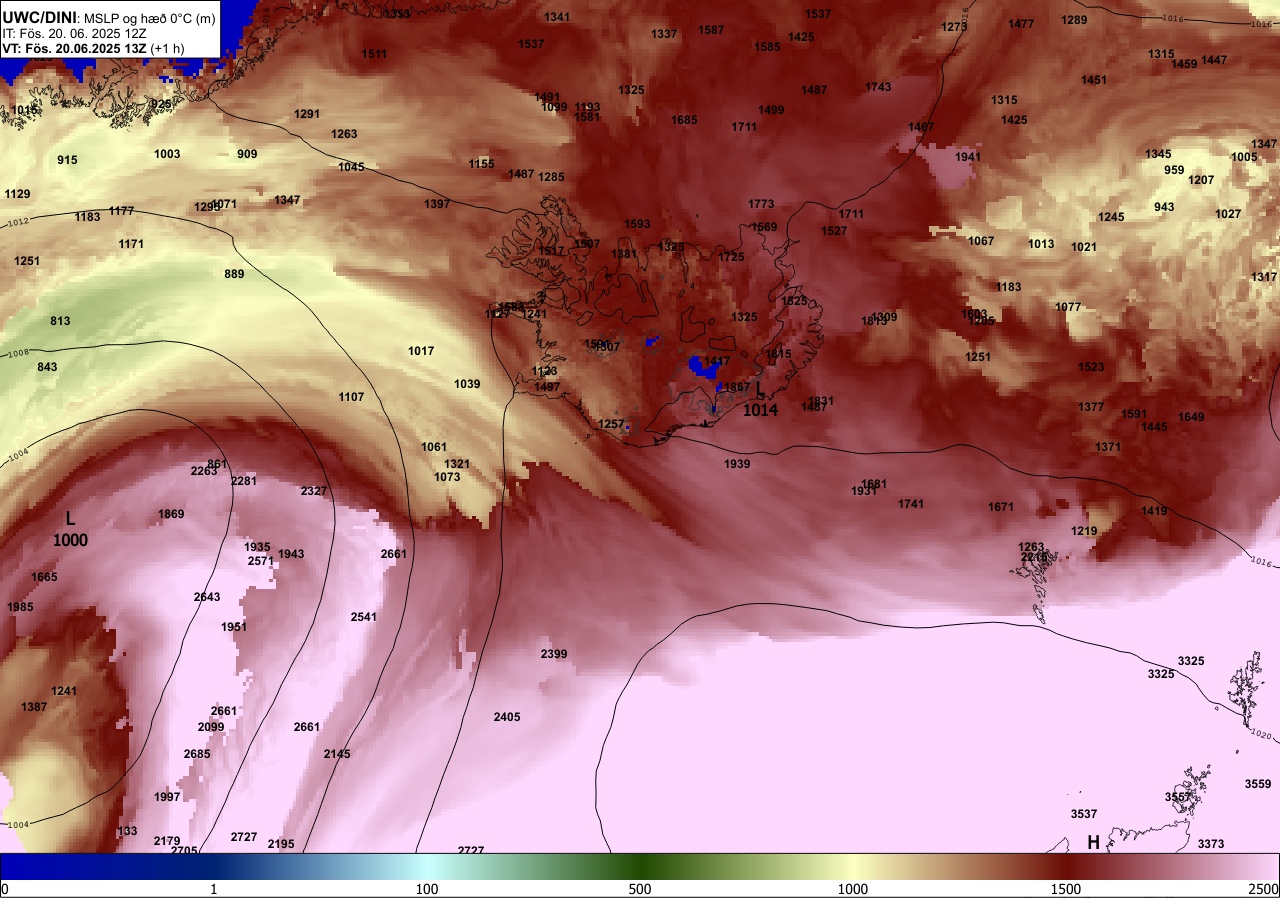Click the 3537 height value

pyautogui.click(x=1084, y=814)
